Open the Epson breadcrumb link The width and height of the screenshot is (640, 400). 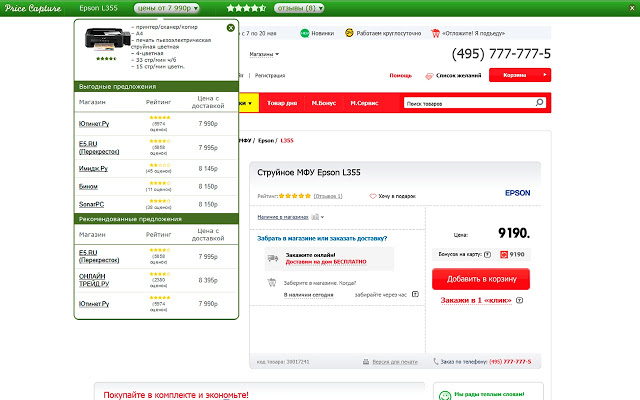pyautogui.click(x=266, y=140)
